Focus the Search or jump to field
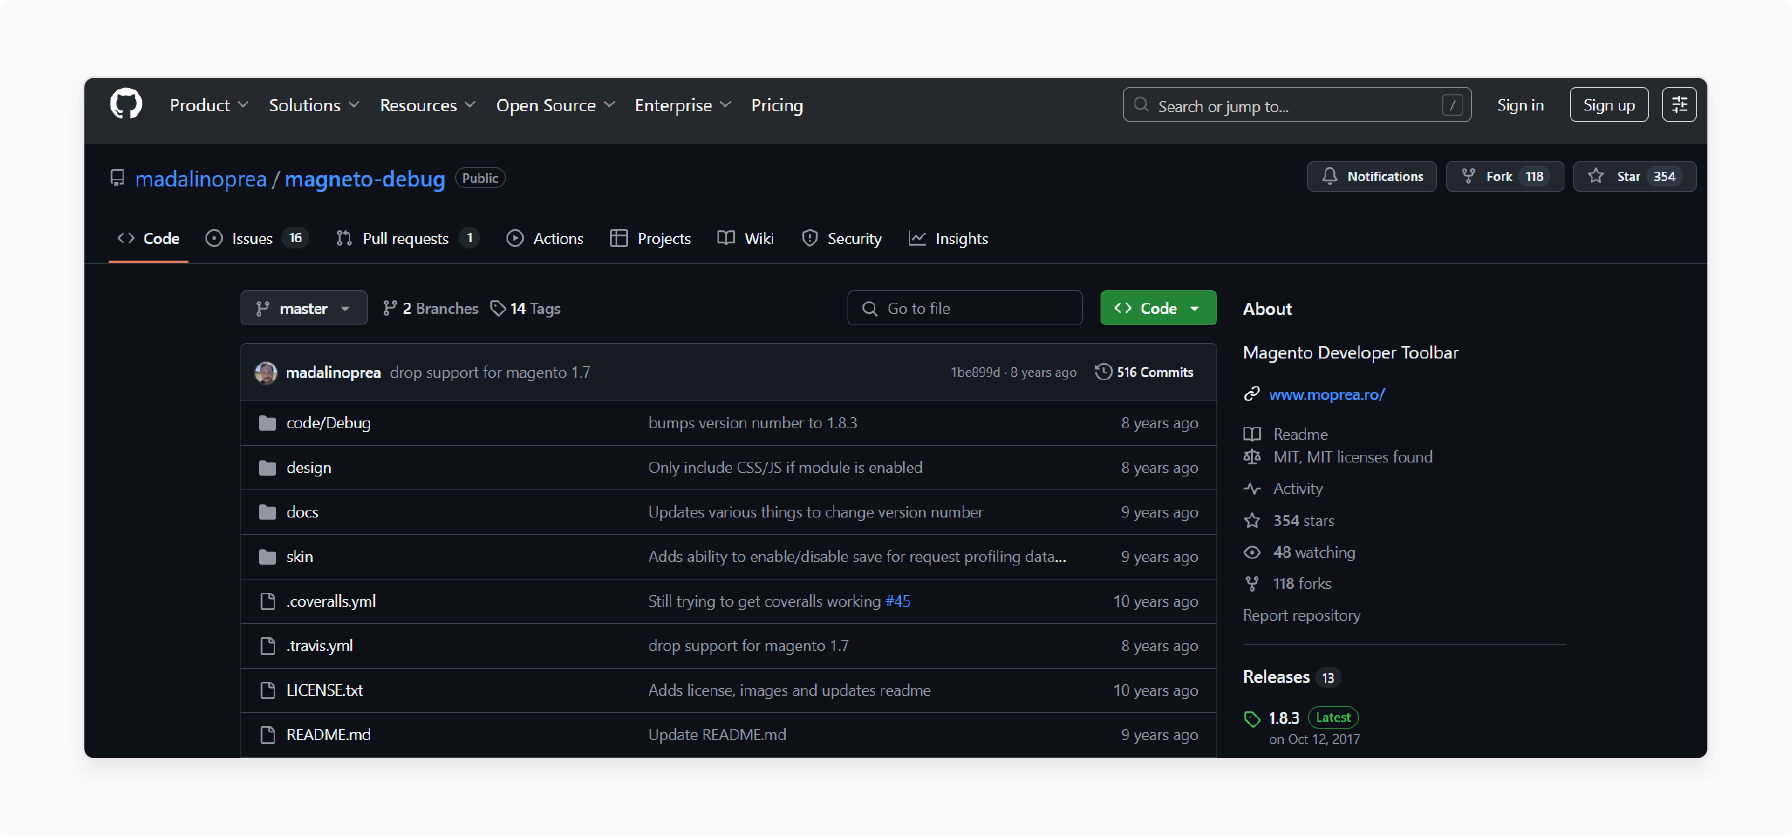Image resolution: width=1792 pixels, height=836 pixels. 1297,105
